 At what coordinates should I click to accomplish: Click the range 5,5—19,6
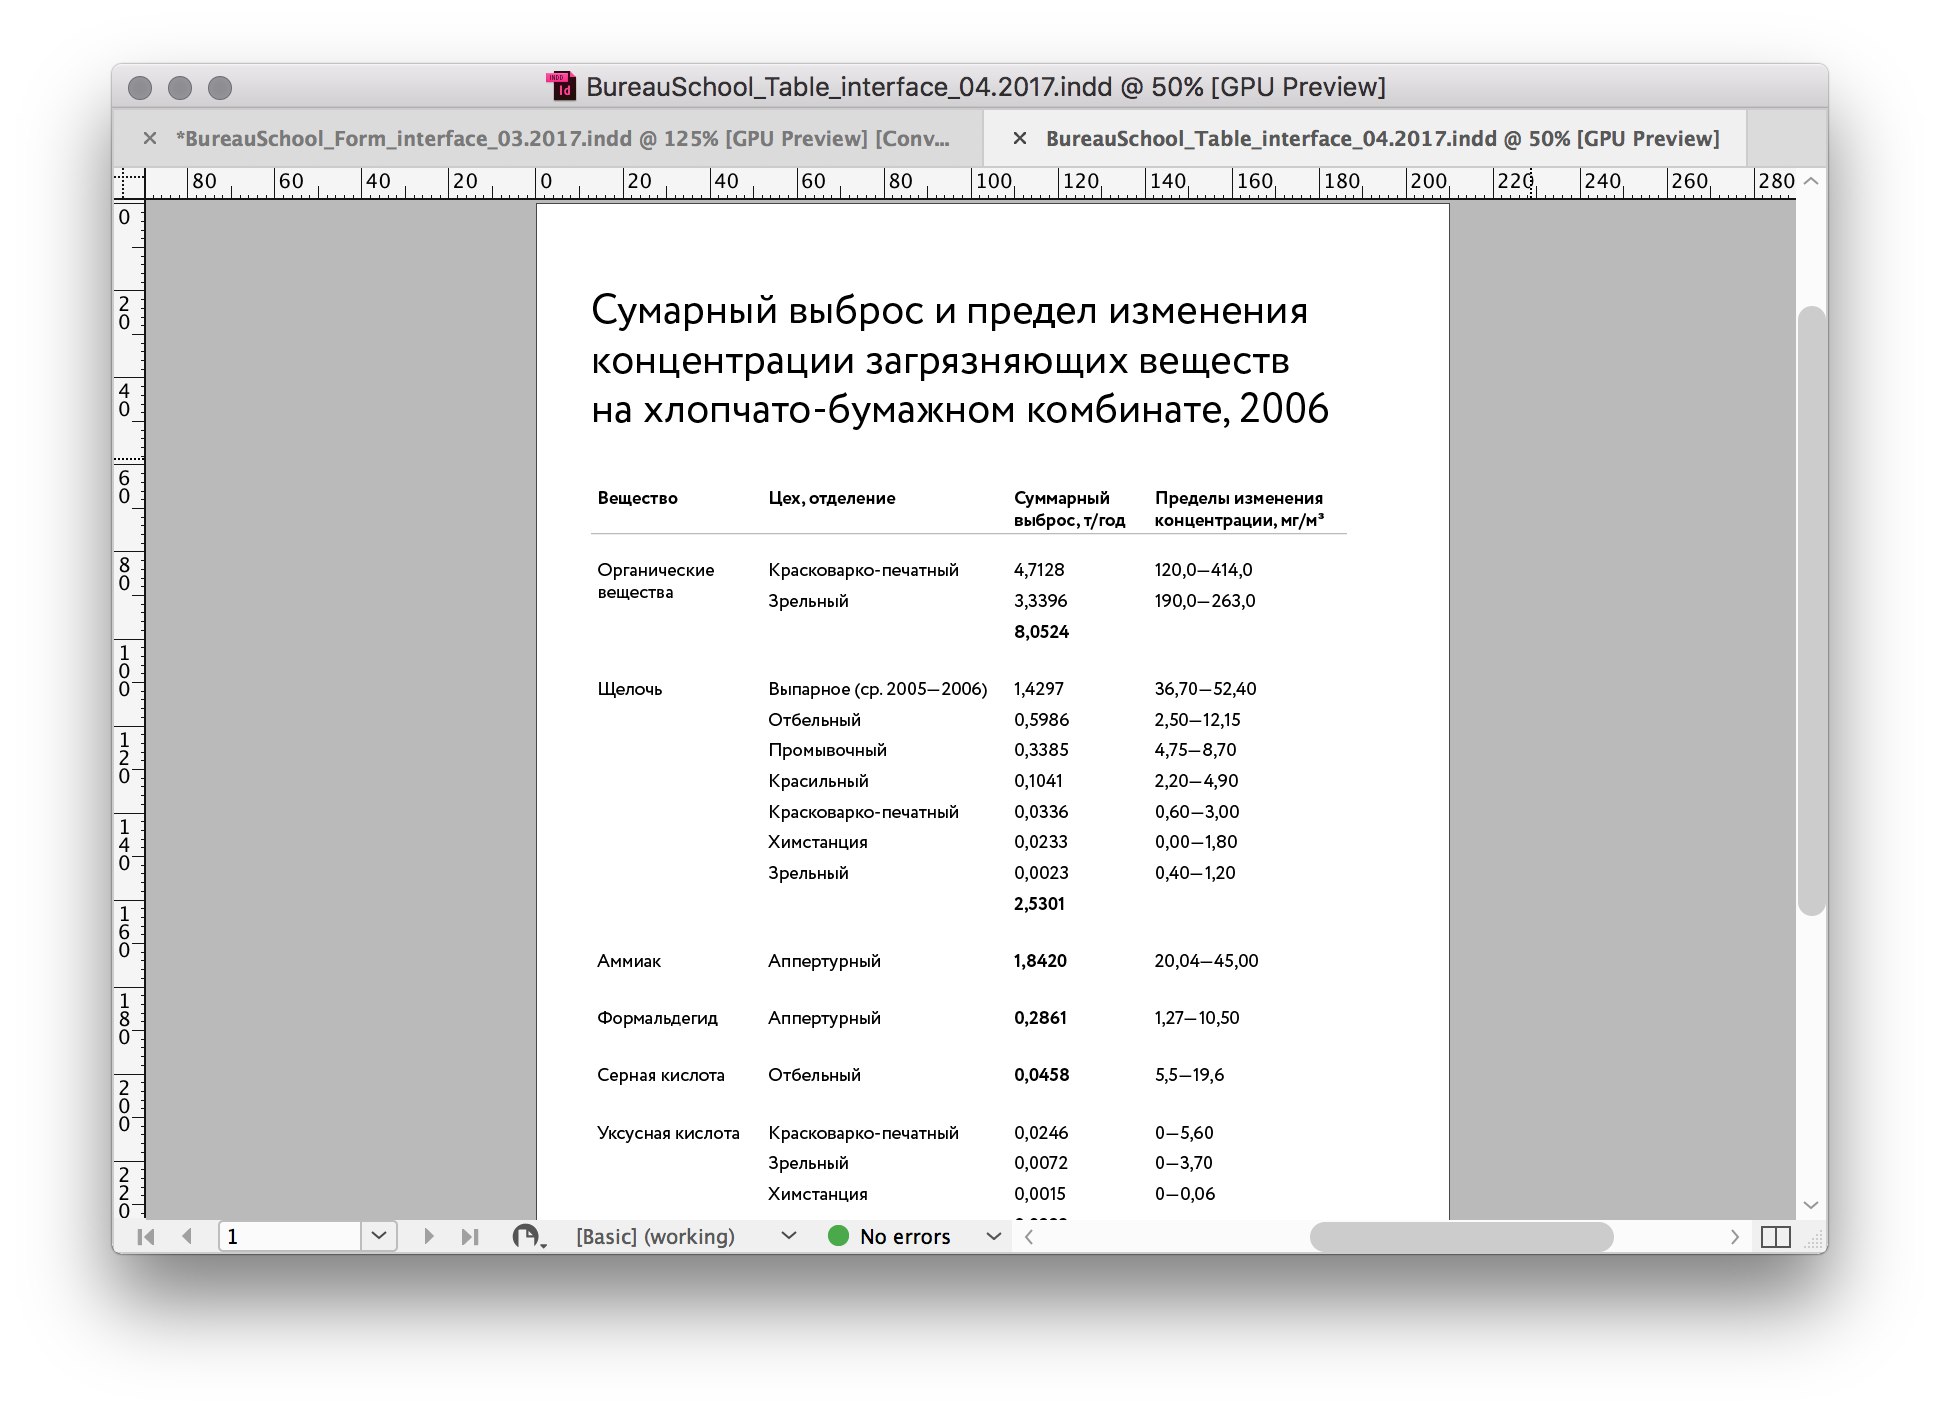tap(1189, 1075)
